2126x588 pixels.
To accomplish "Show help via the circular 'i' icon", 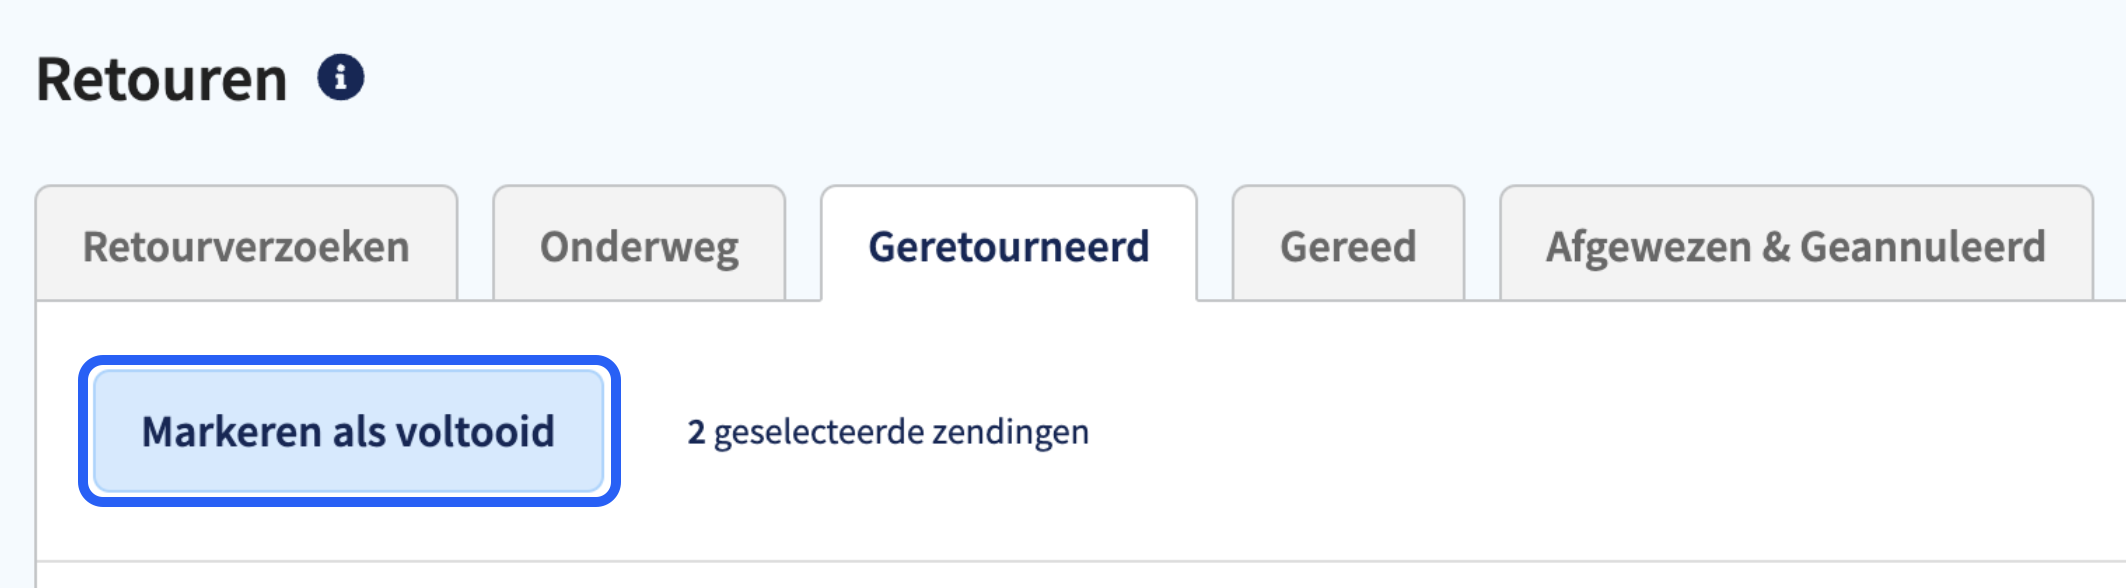I will (341, 77).
